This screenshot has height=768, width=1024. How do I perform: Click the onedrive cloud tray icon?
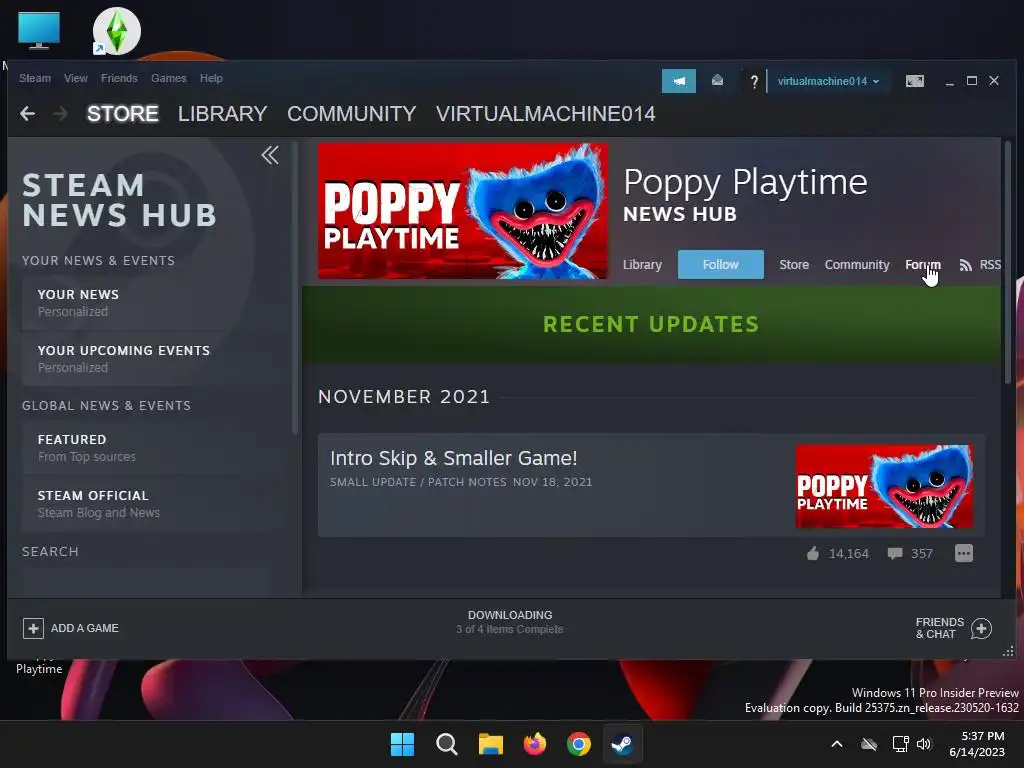[869, 744]
